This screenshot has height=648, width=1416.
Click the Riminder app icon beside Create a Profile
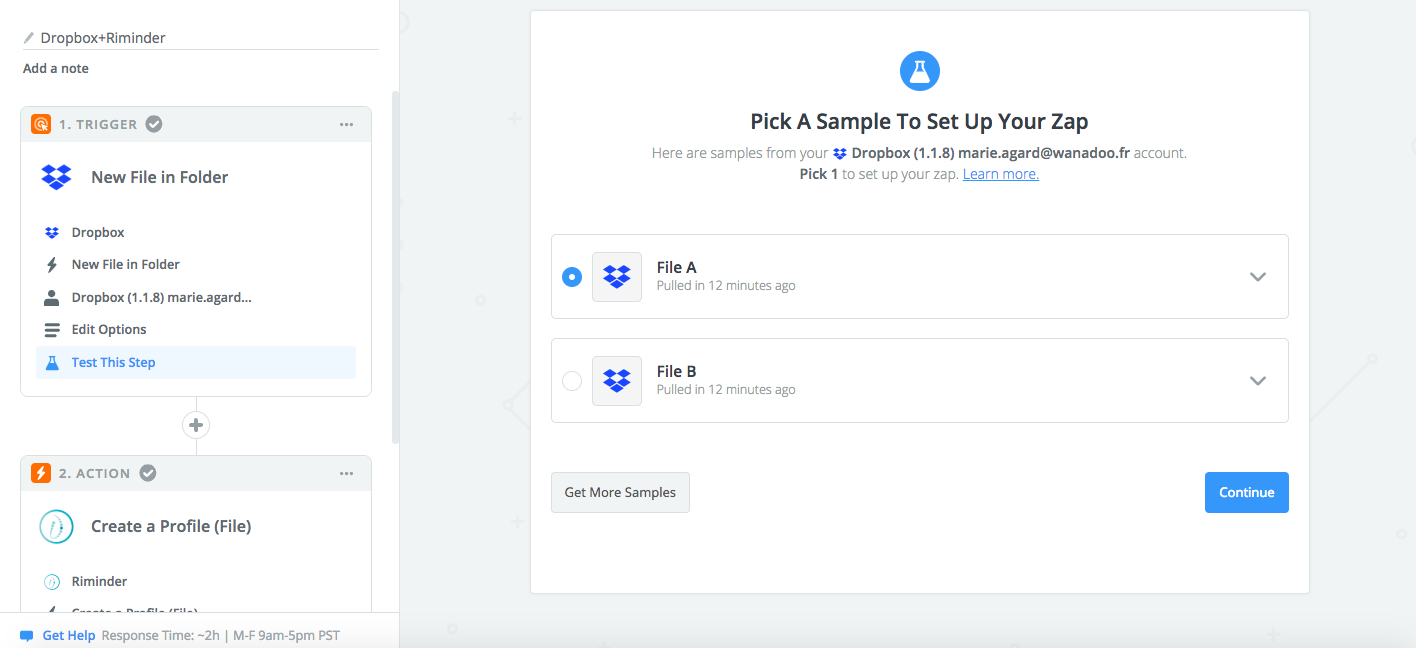56,526
